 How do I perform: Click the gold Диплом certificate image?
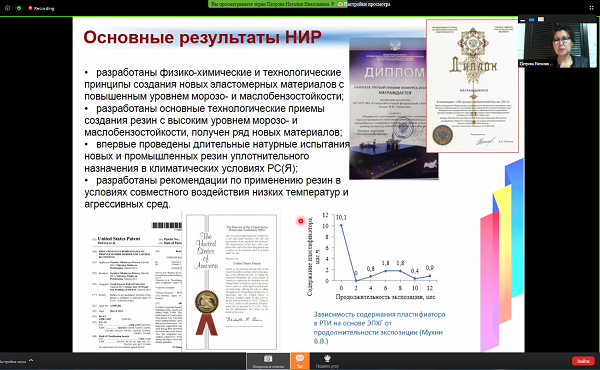click(473, 86)
